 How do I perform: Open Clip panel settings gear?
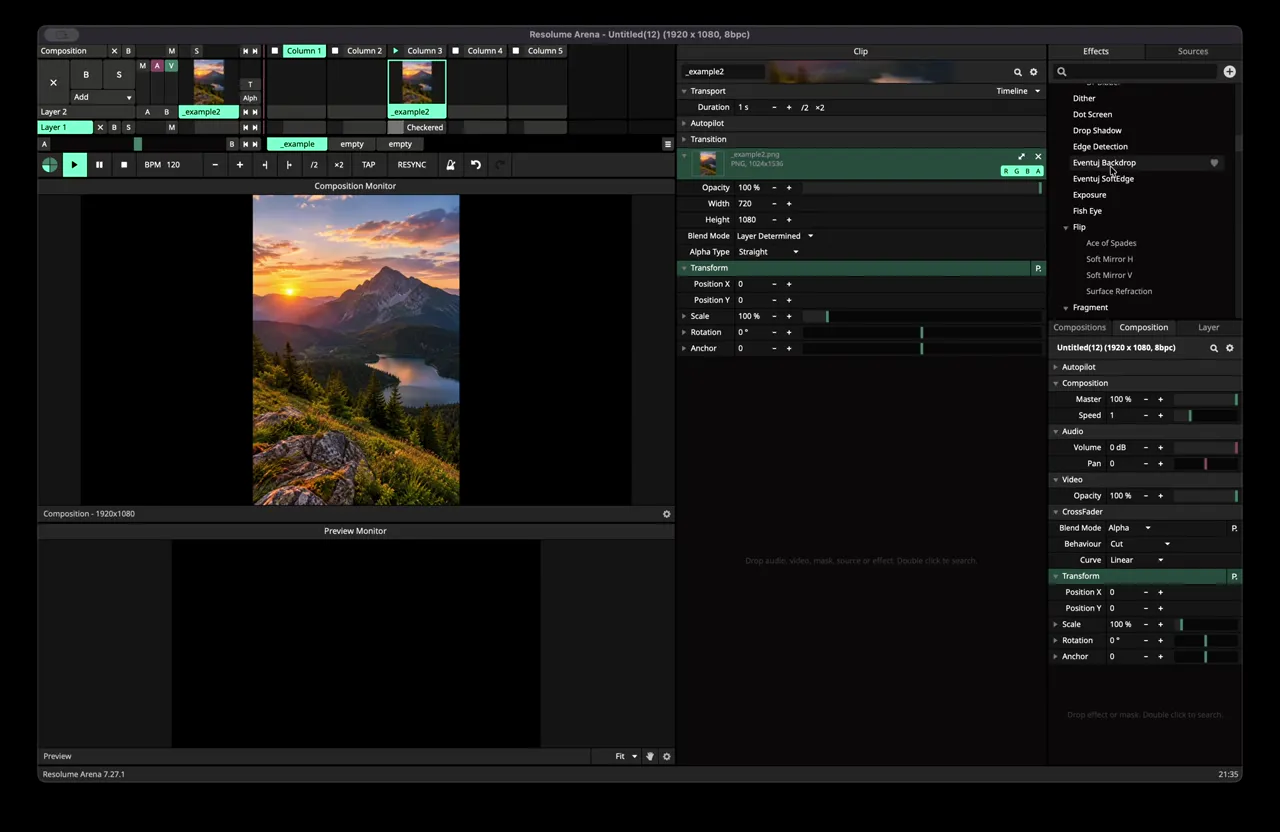coord(1034,72)
